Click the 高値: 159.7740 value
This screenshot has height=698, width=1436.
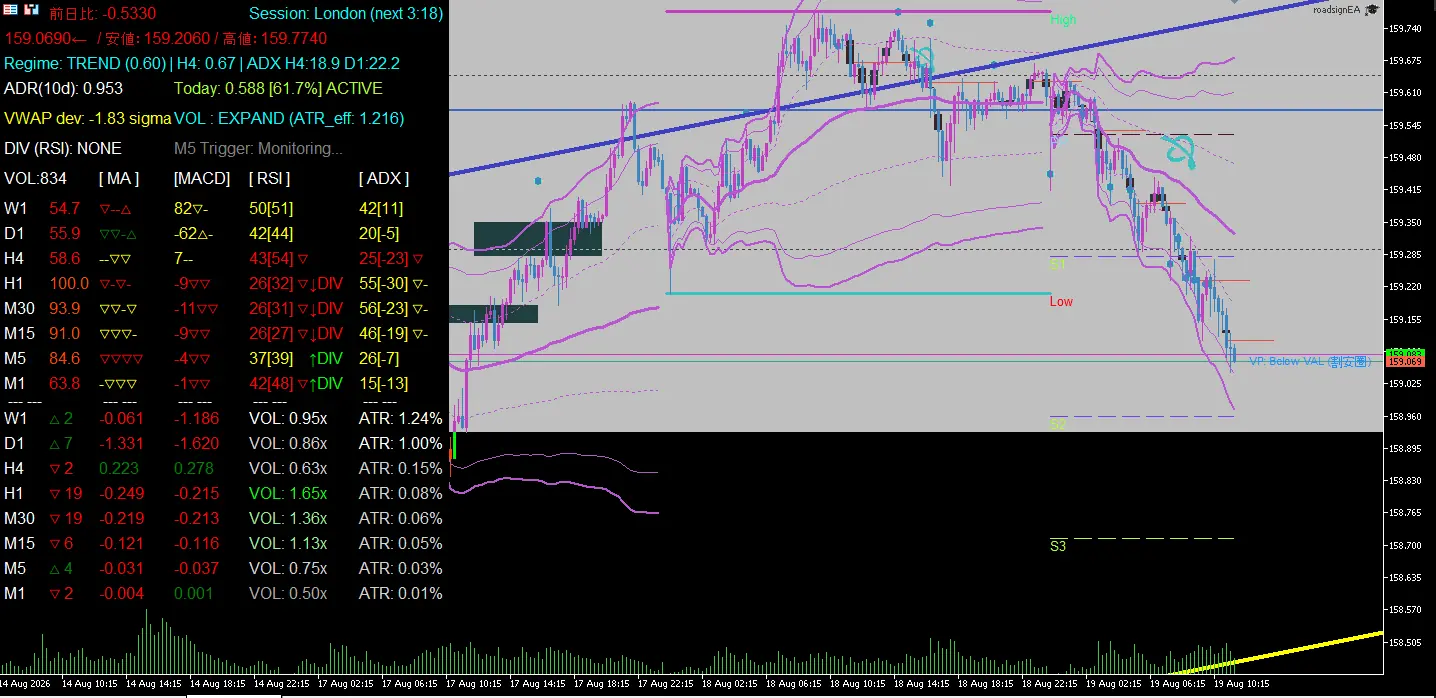(x=277, y=39)
